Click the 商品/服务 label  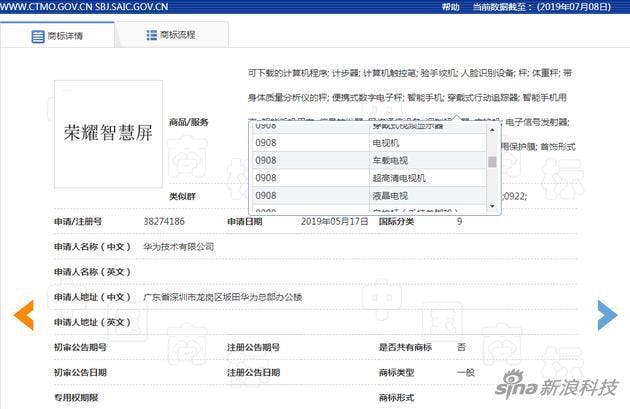188,122
